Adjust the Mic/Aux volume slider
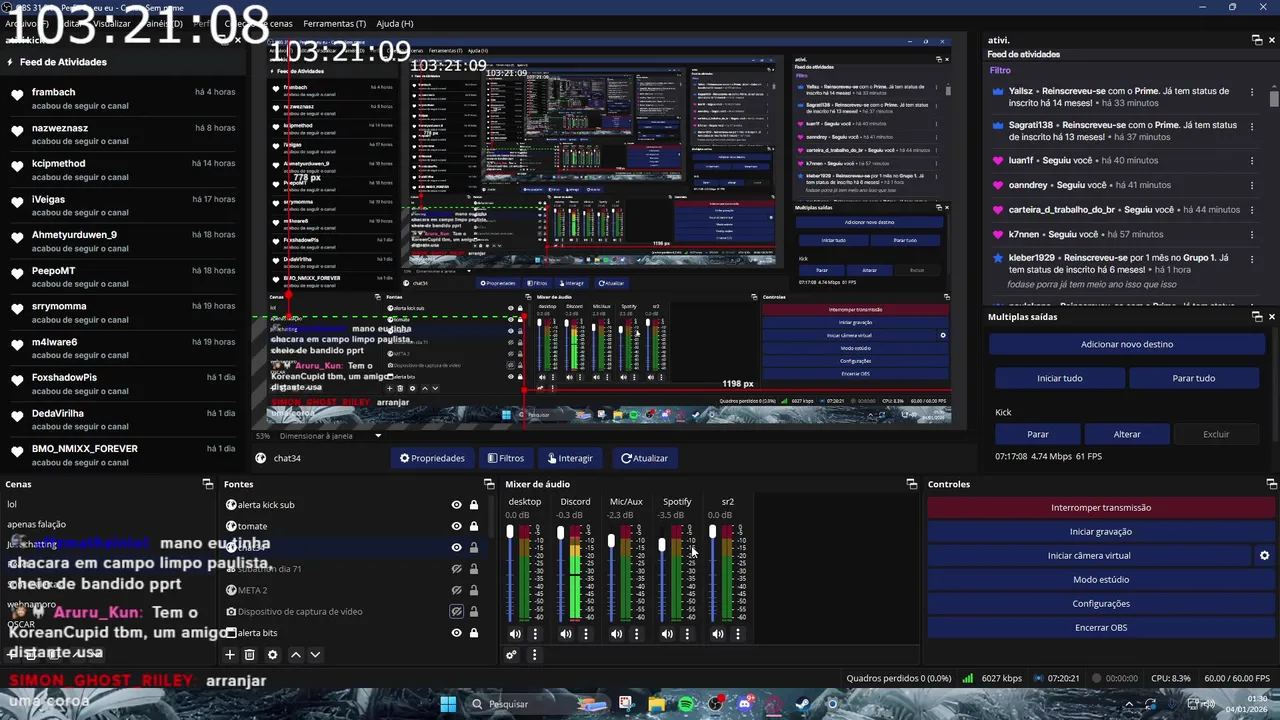 tap(611, 574)
